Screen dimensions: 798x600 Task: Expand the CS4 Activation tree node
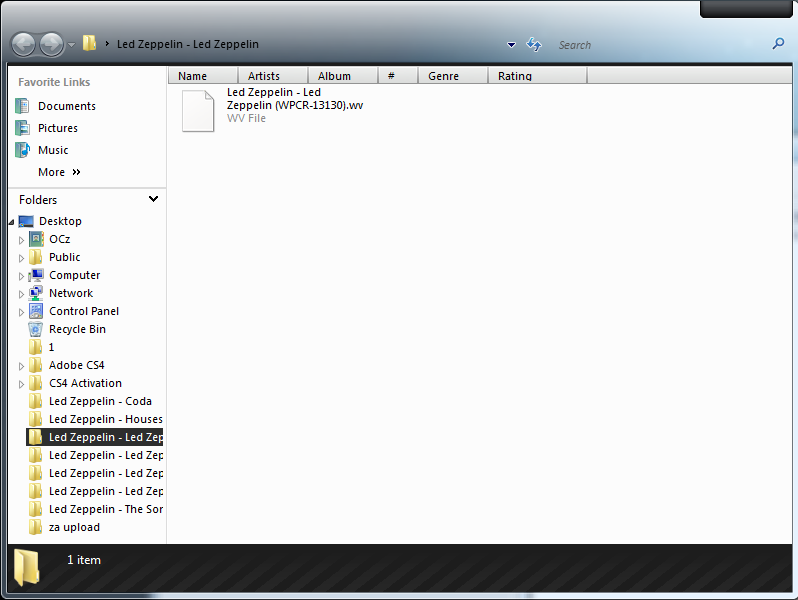point(21,384)
